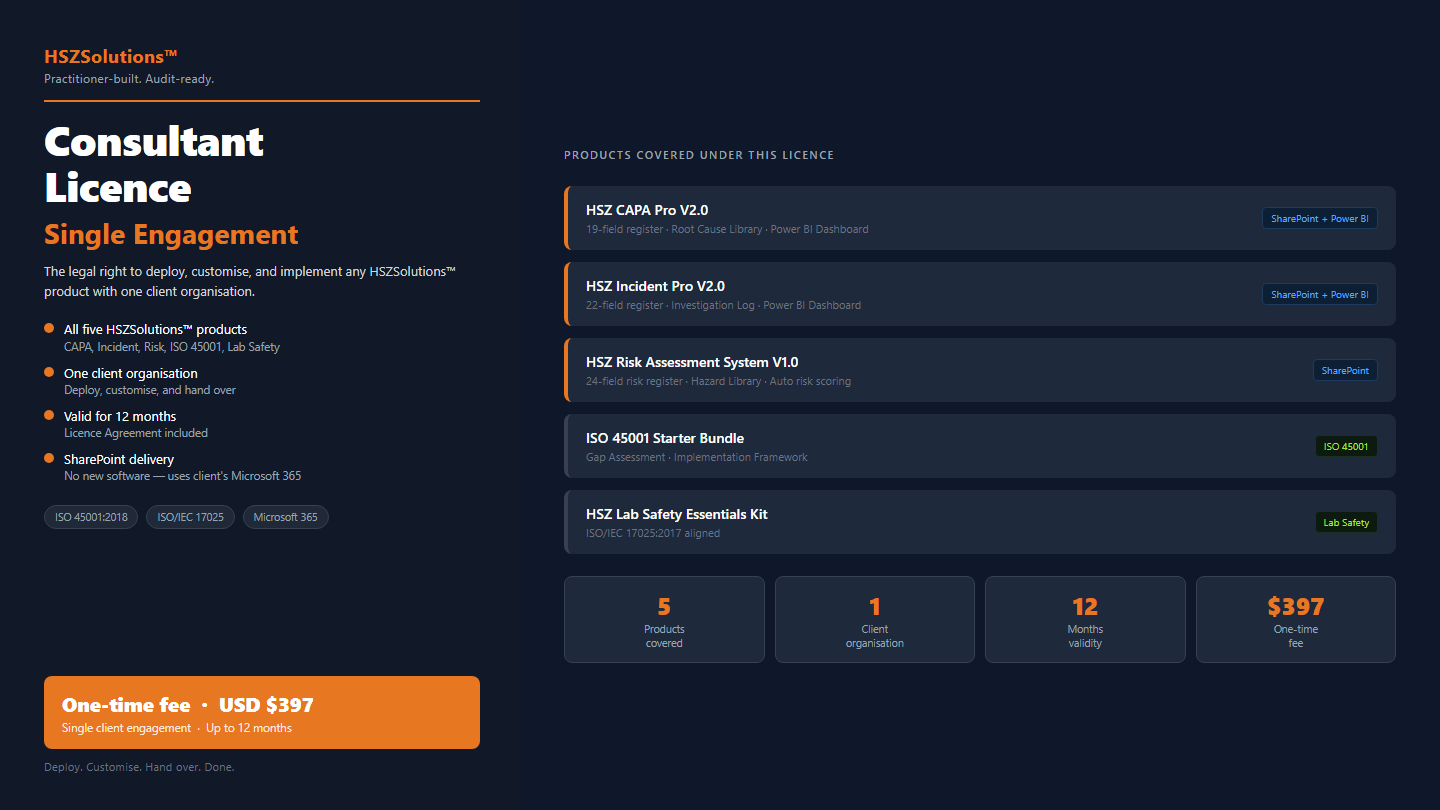Select the "ISO/IEC 17025:2017 aligned" description
This screenshot has height=810, width=1440.
pos(653,533)
